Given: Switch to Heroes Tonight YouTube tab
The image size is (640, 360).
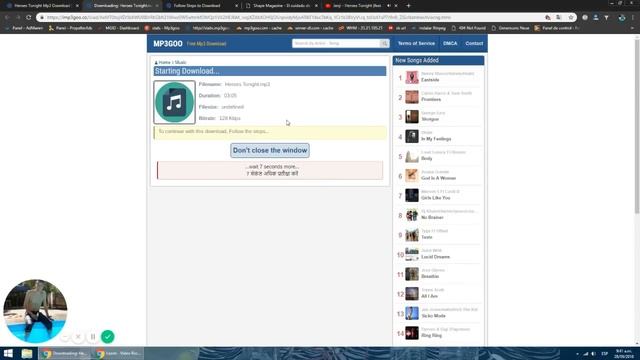Looking at the screenshot, I should [359, 6].
